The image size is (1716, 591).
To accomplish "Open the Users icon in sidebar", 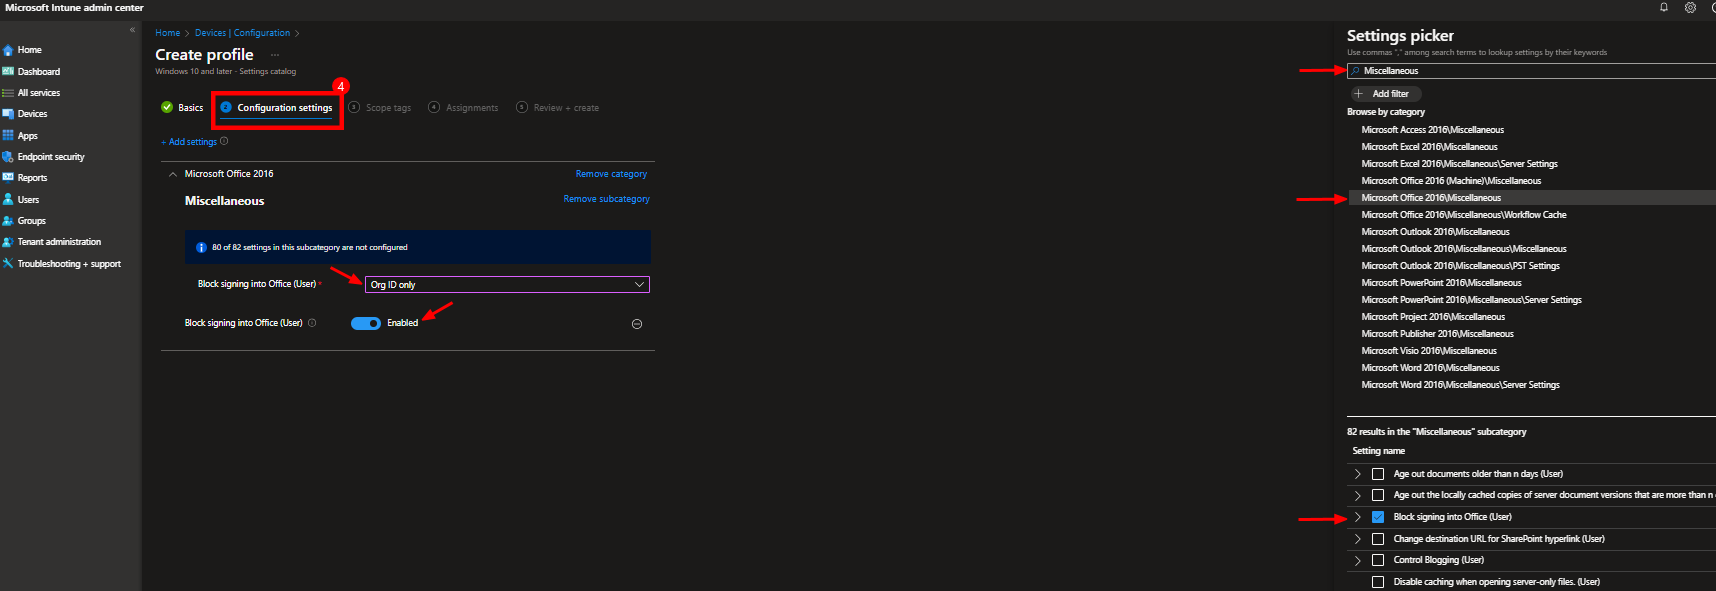I will [8, 200].
